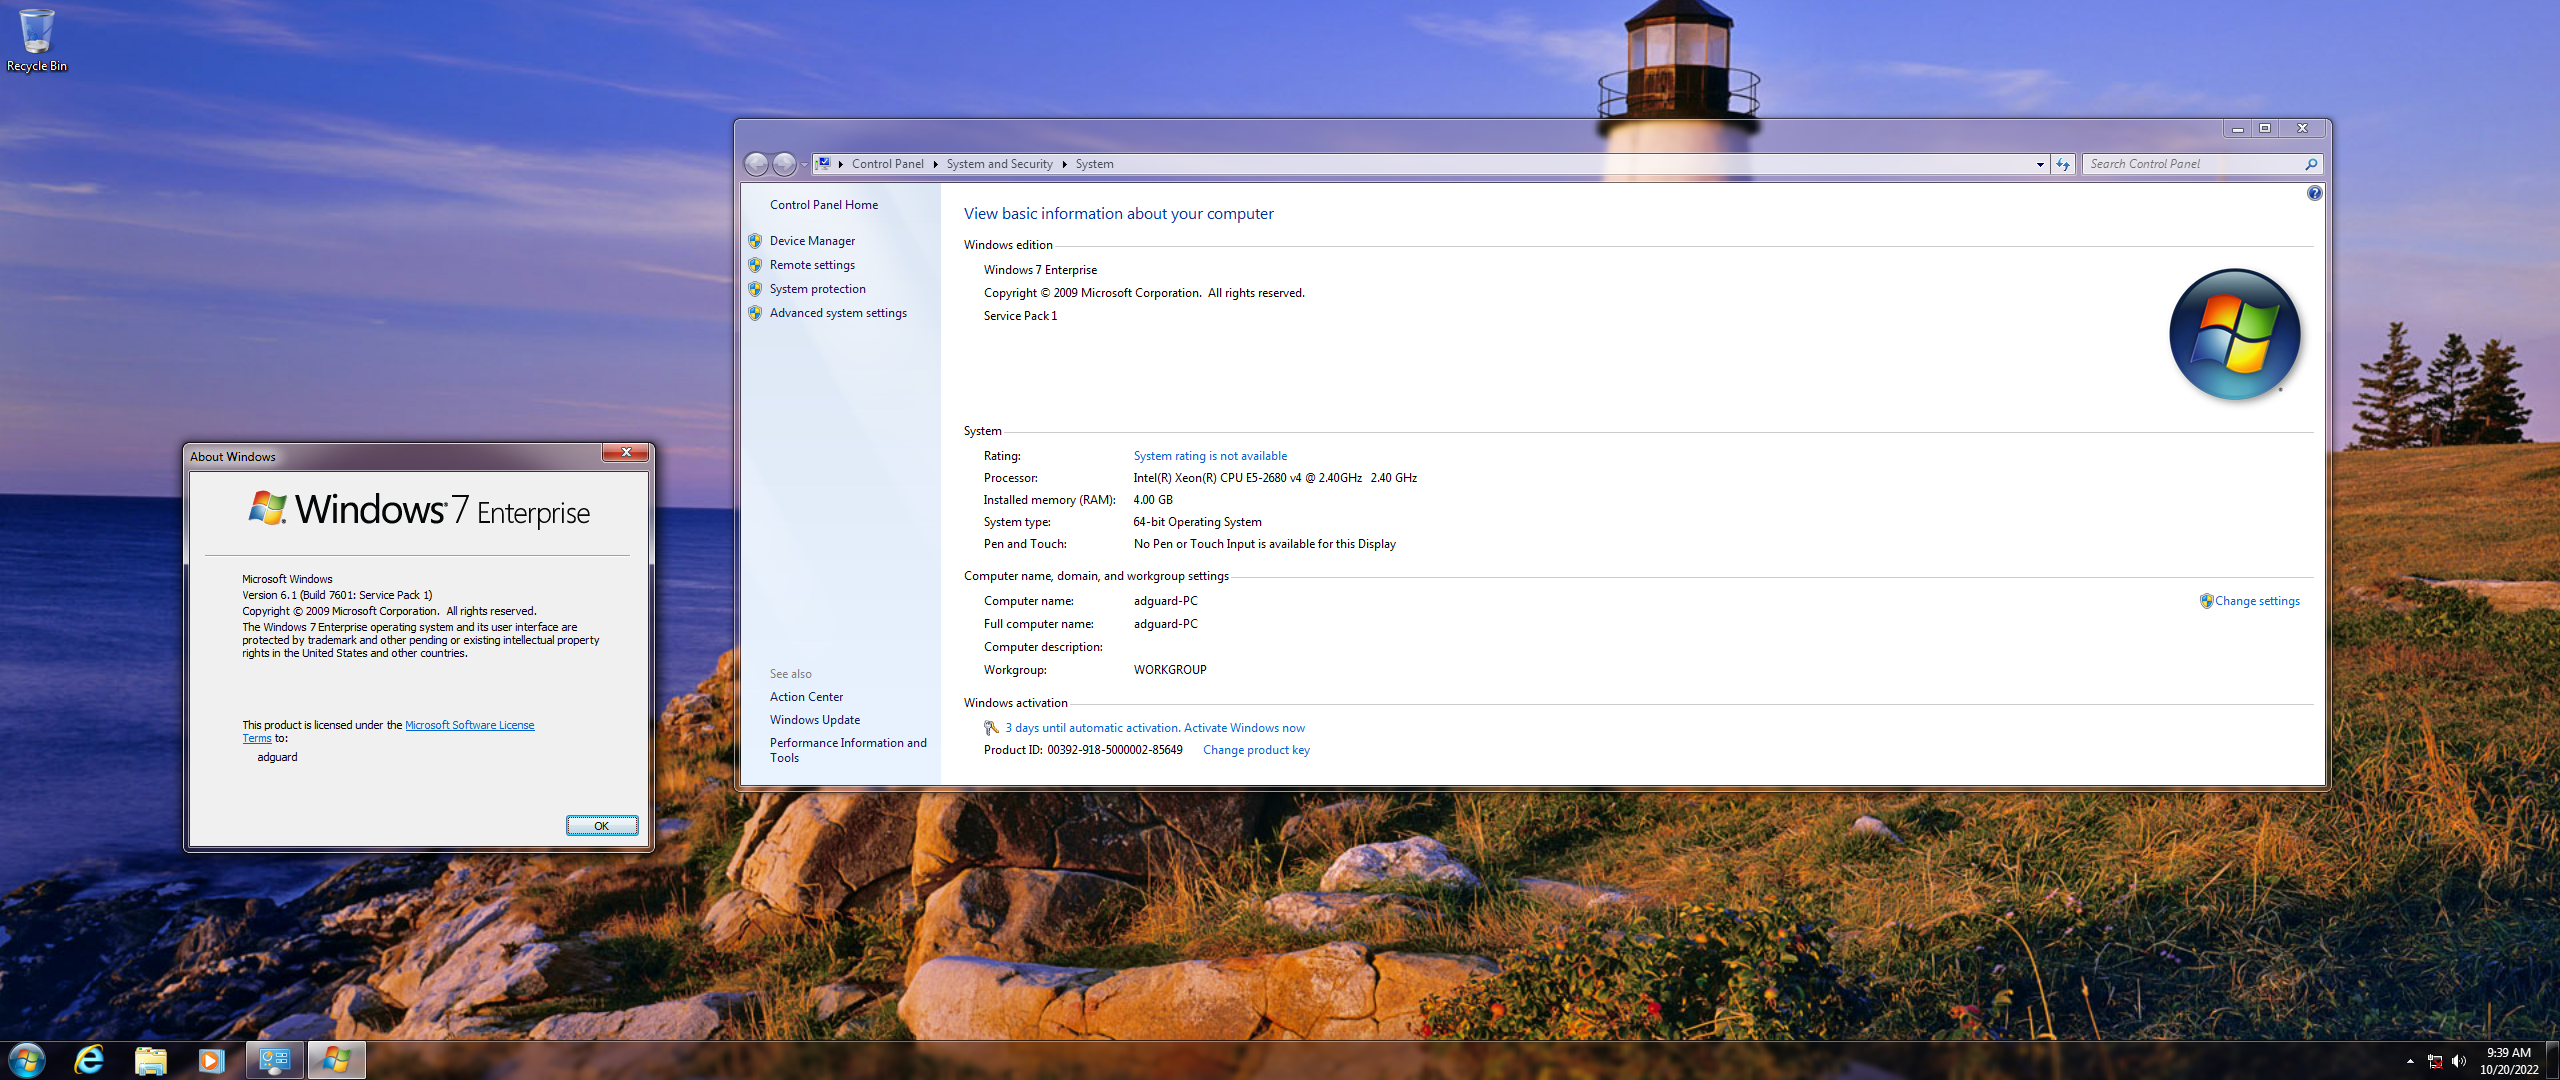This screenshot has width=2560, height=1080.
Task: Click the 64-bit Operating System text
Action: [x=1197, y=522]
